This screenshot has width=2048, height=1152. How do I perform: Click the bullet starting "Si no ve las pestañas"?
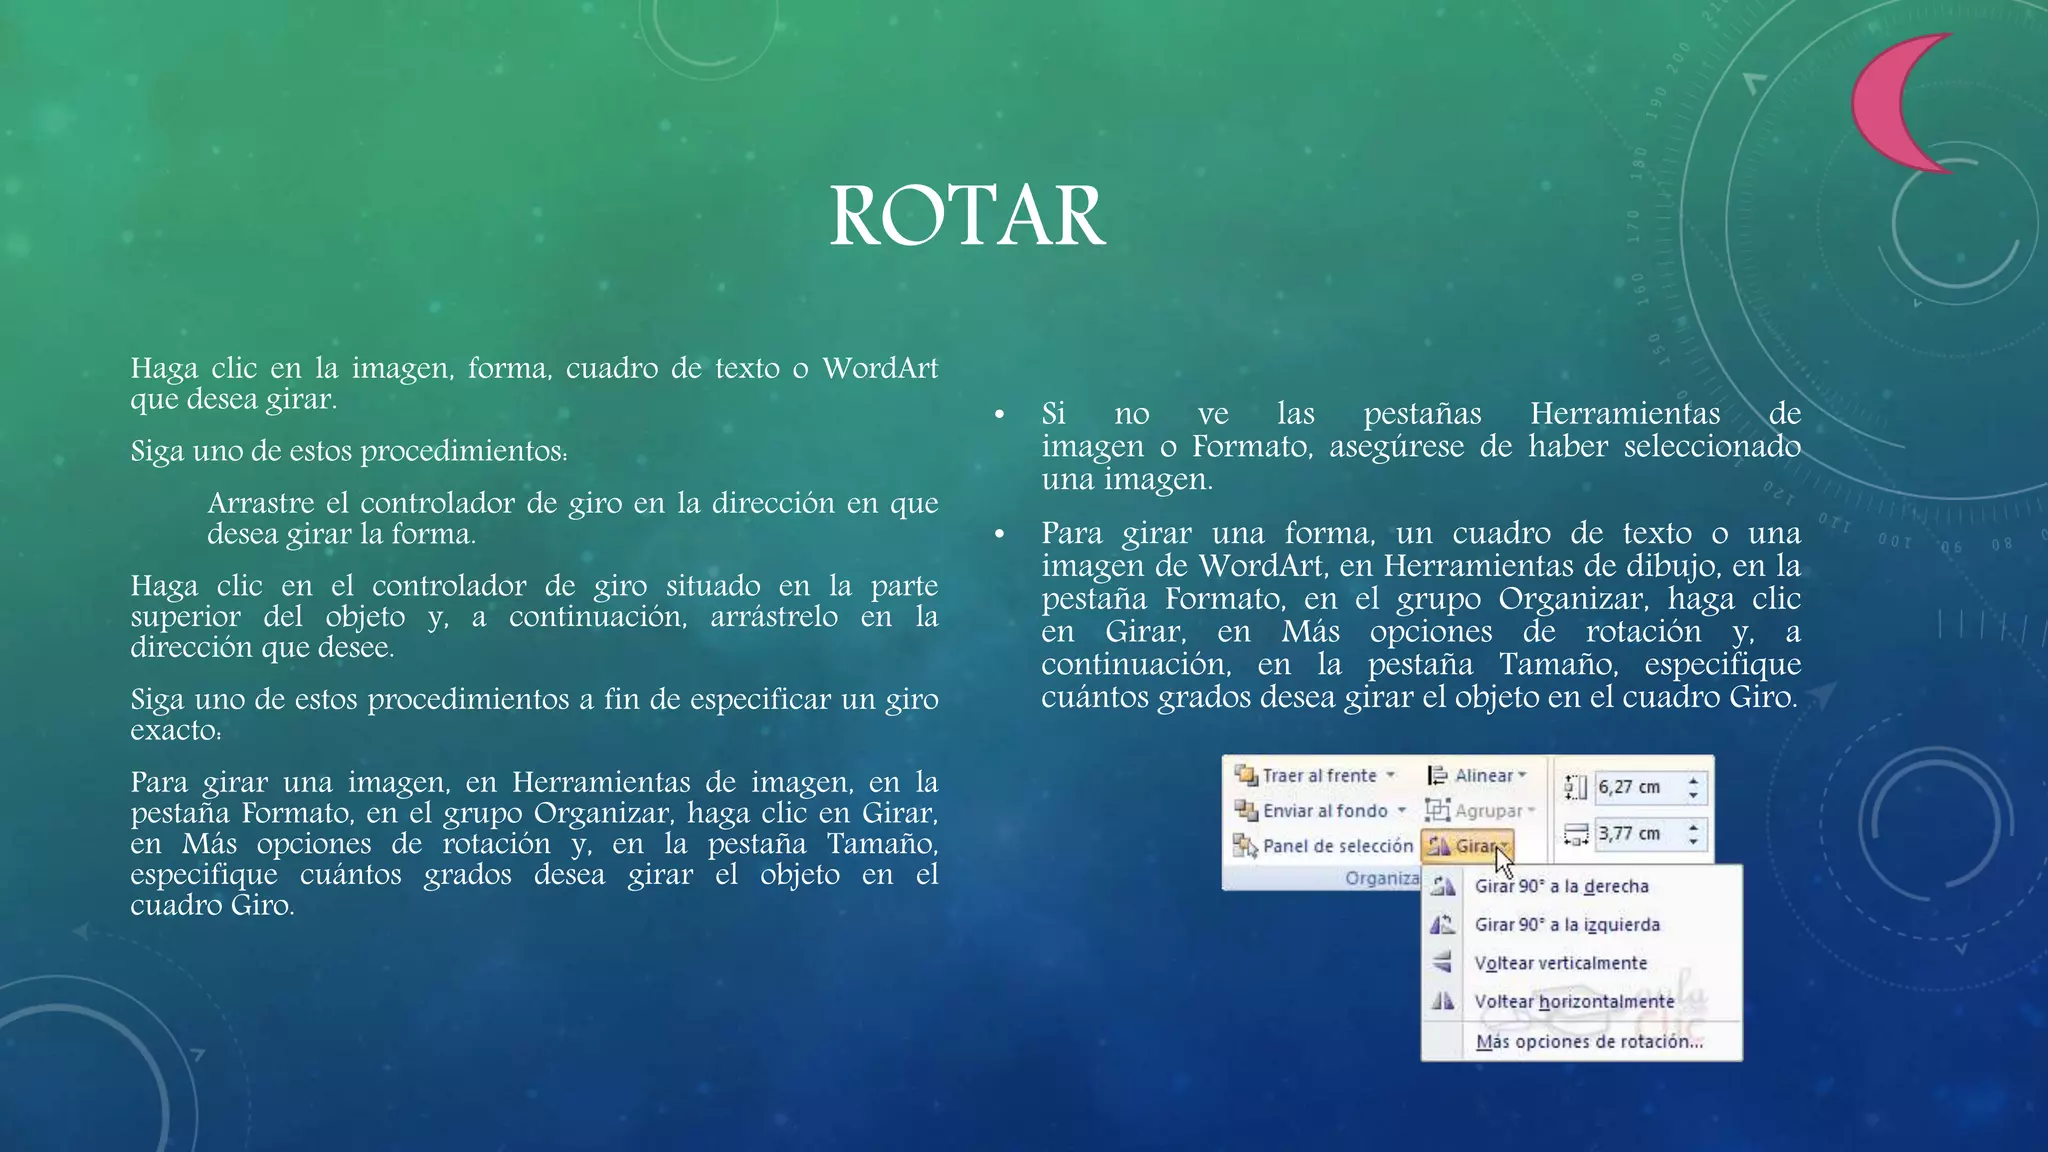click(x=1421, y=446)
